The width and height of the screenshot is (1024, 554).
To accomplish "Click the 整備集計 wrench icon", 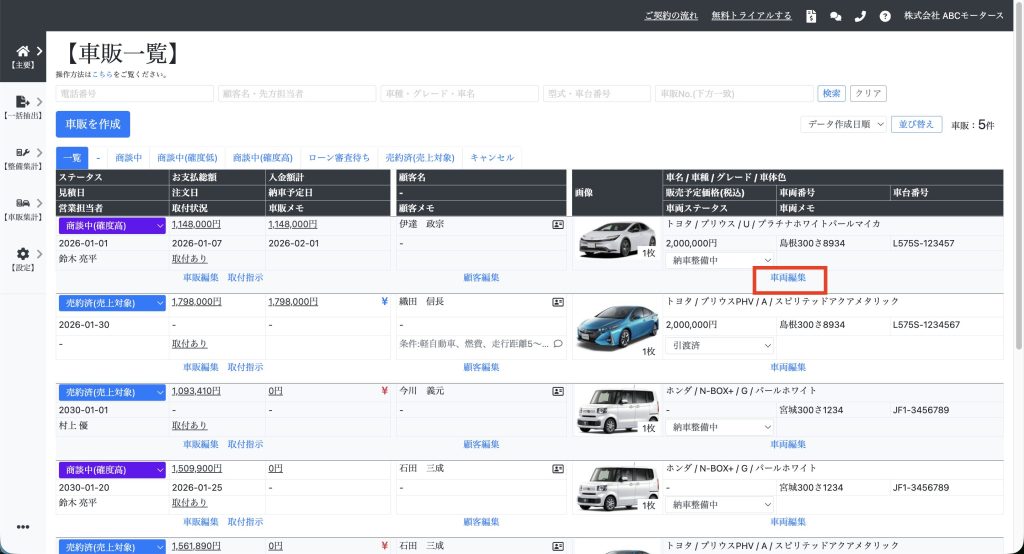I will [x=23, y=153].
